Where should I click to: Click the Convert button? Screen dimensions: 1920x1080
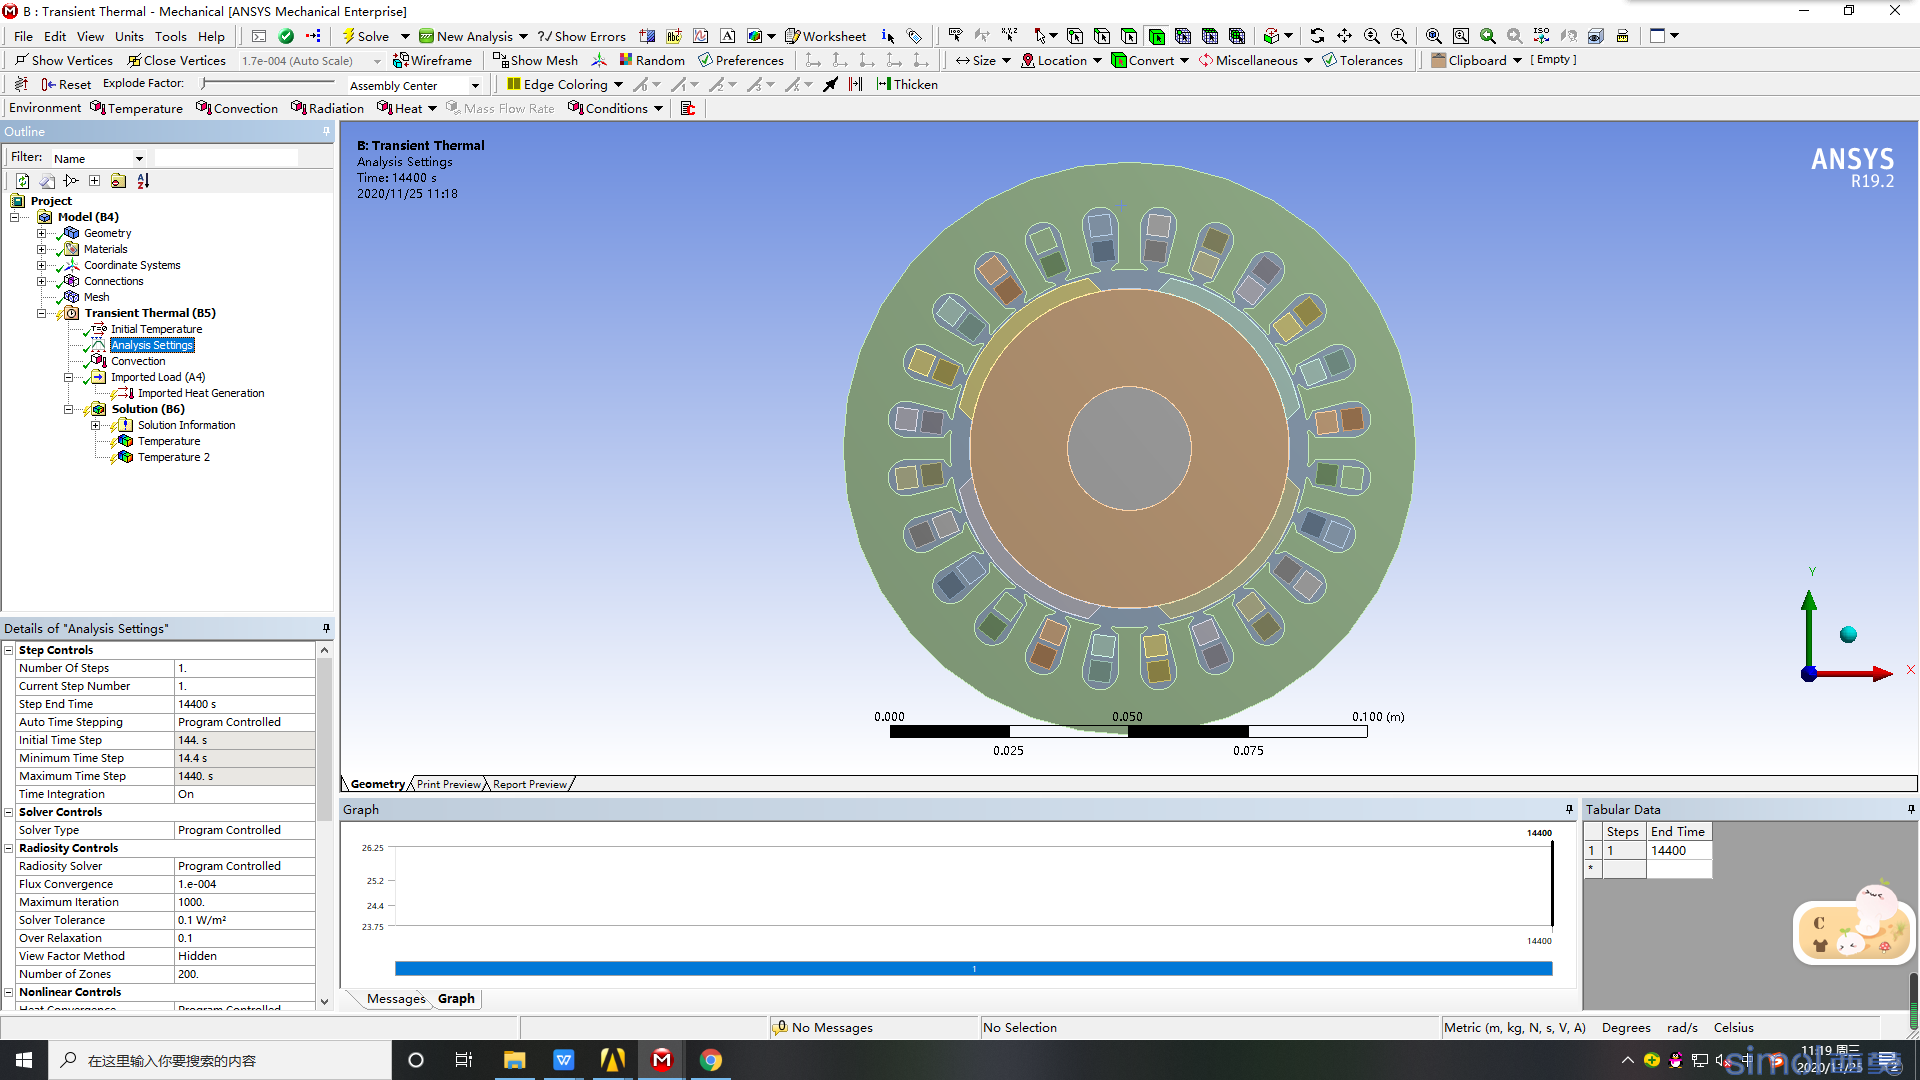1150,60
